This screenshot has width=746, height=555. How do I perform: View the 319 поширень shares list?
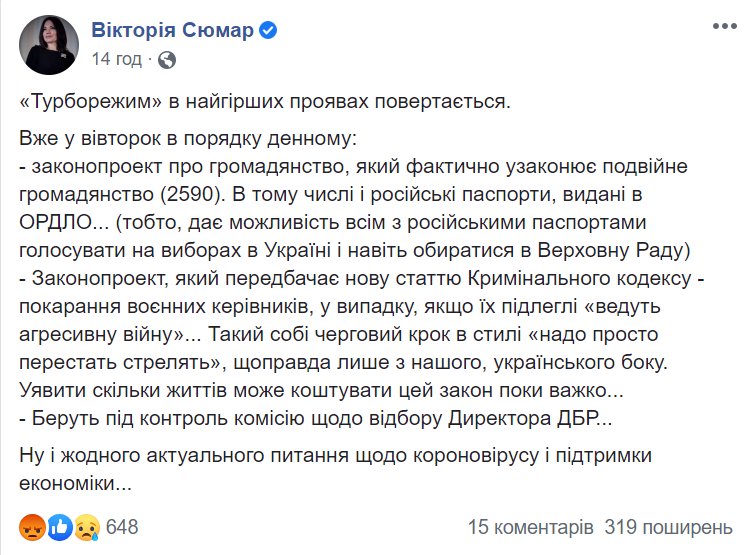coord(668,527)
